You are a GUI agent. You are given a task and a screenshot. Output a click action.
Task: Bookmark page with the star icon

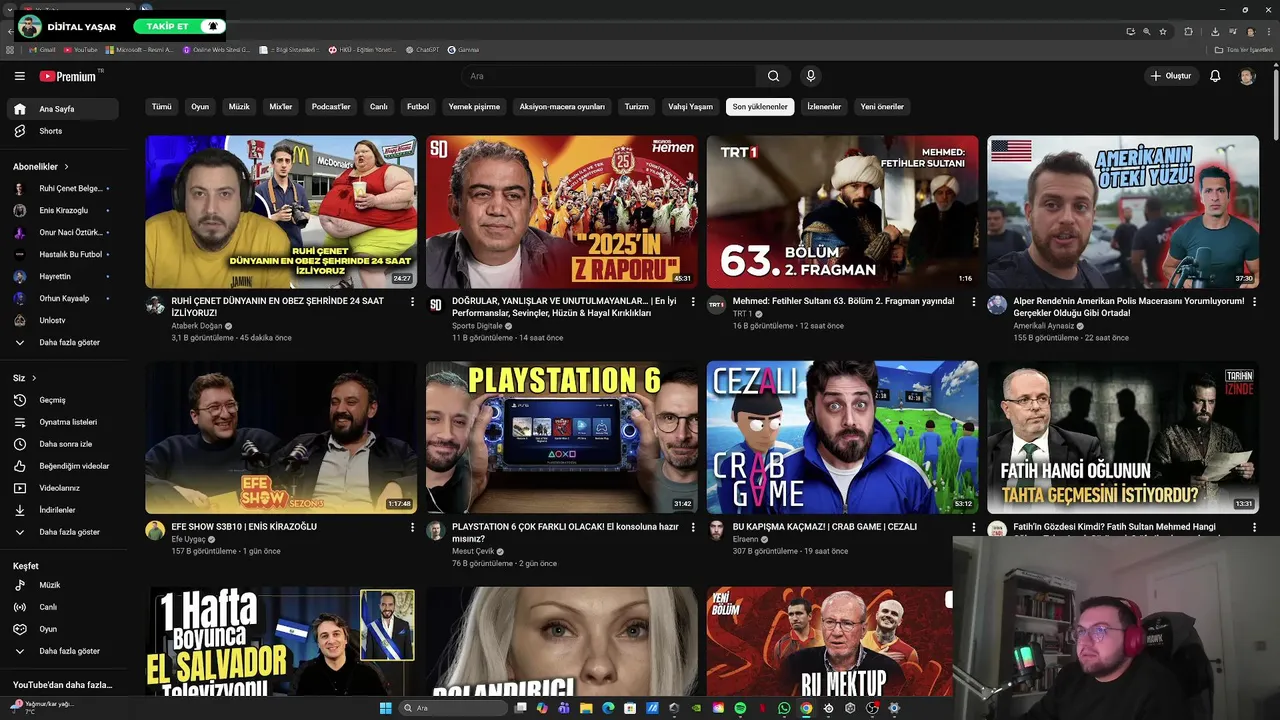1162,31
